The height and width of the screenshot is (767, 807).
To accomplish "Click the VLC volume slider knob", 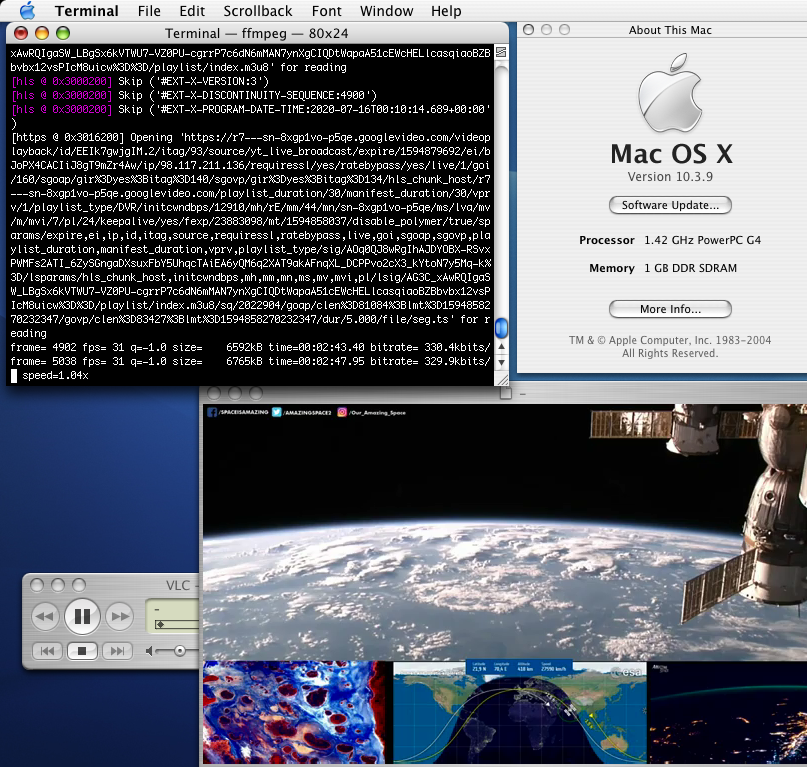I will (180, 651).
